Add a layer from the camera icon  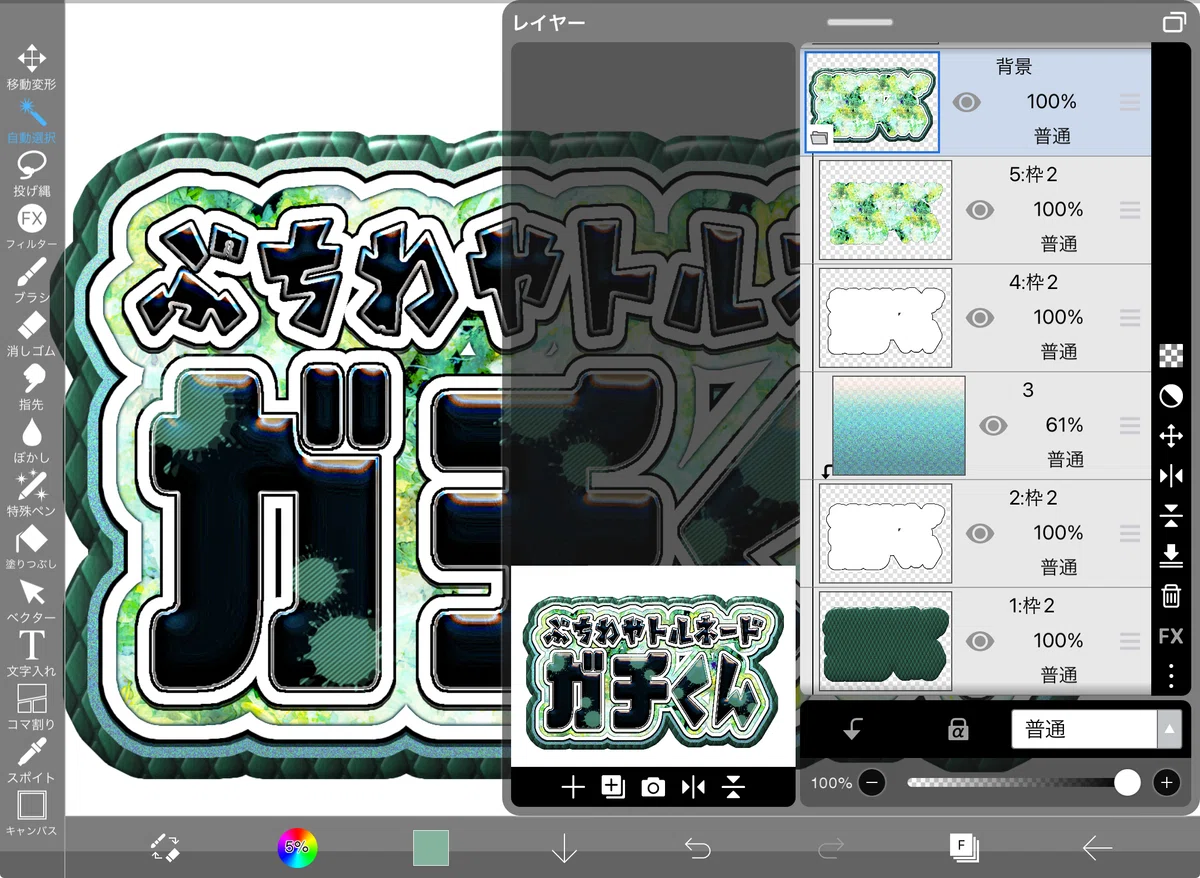click(653, 788)
